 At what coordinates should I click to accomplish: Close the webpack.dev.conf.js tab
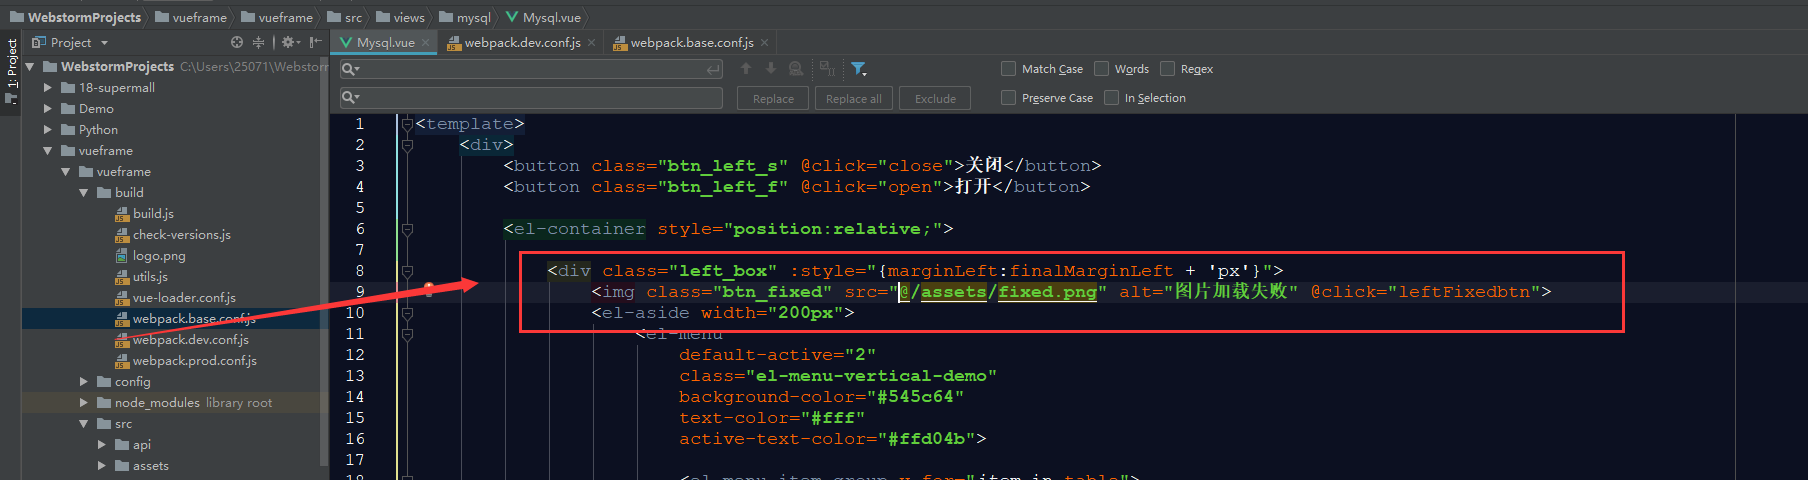[x=591, y=42]
